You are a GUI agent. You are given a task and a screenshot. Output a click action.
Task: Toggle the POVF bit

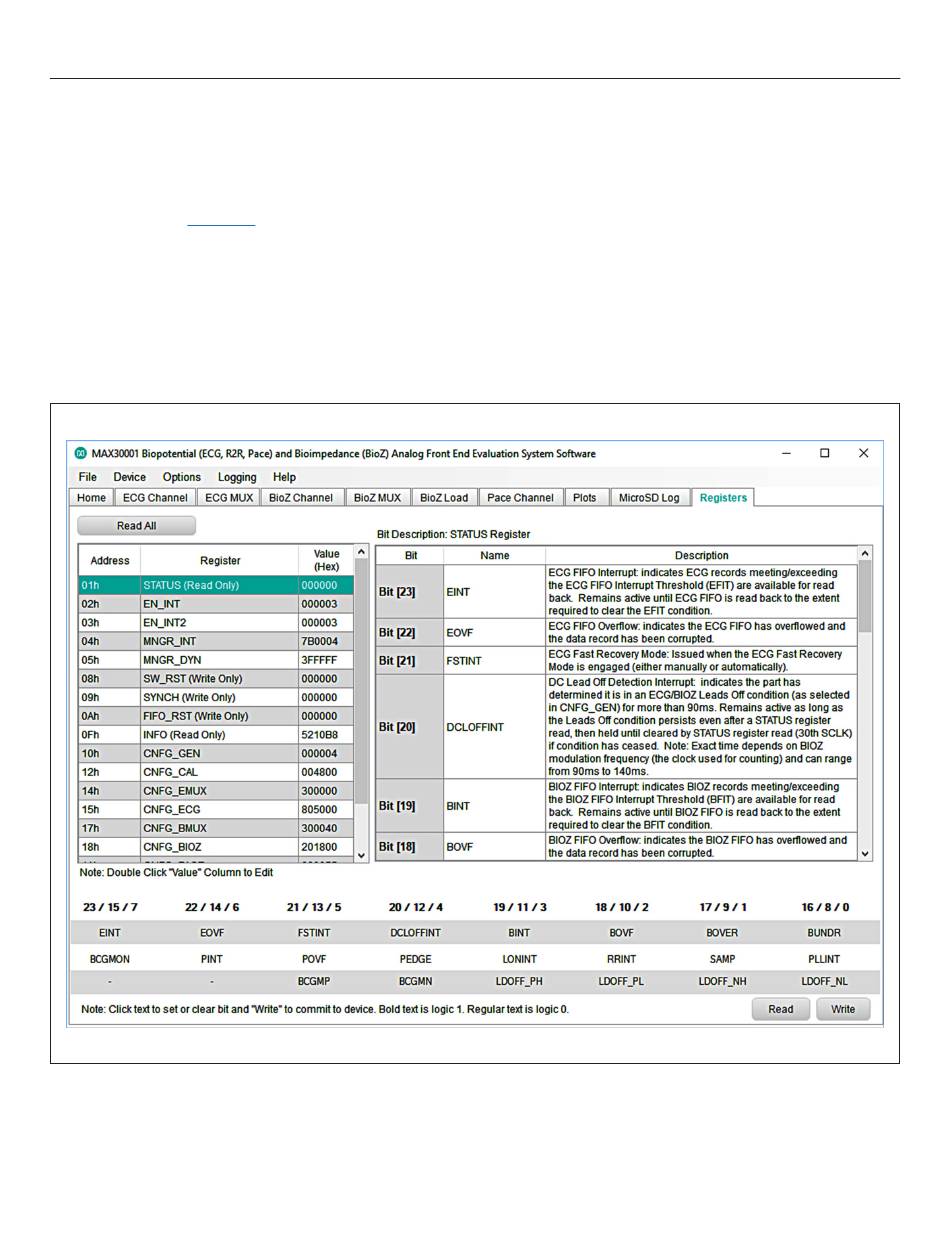click(314, 959)
